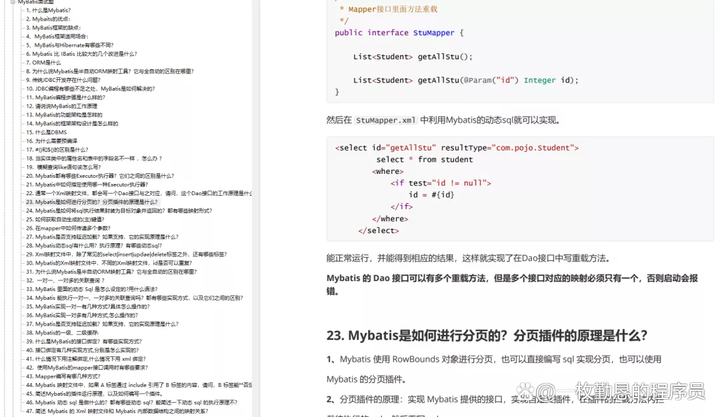This screenshot has height=417, width=720.
Task: Open outline item 28 on Mybatis dynamic sql usage
Action: coord(94,246)
